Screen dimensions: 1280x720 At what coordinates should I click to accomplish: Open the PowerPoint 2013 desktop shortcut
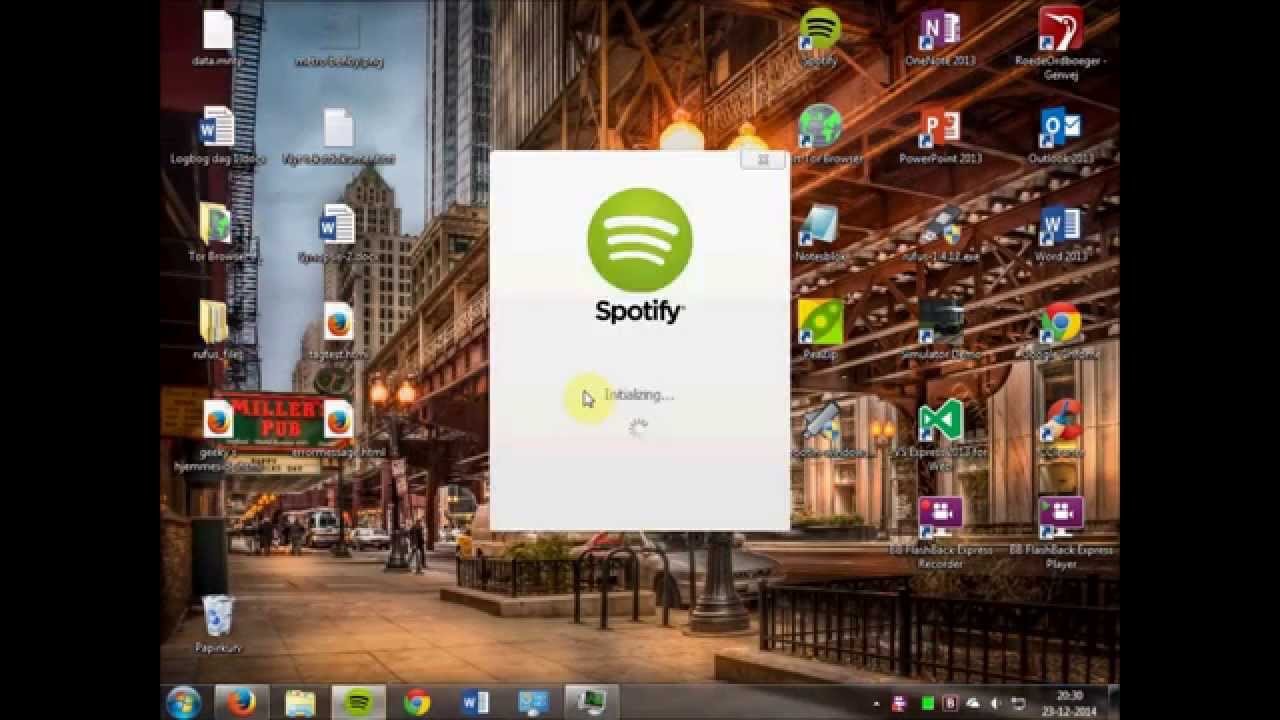(x=940, y=134)
